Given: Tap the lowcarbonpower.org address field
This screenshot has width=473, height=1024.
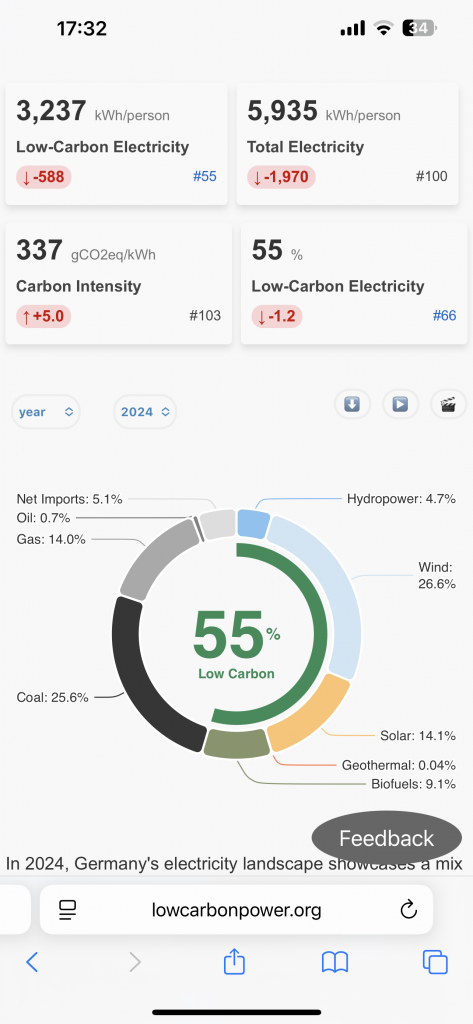Looking at the screenshot, I should coord(236,910).
